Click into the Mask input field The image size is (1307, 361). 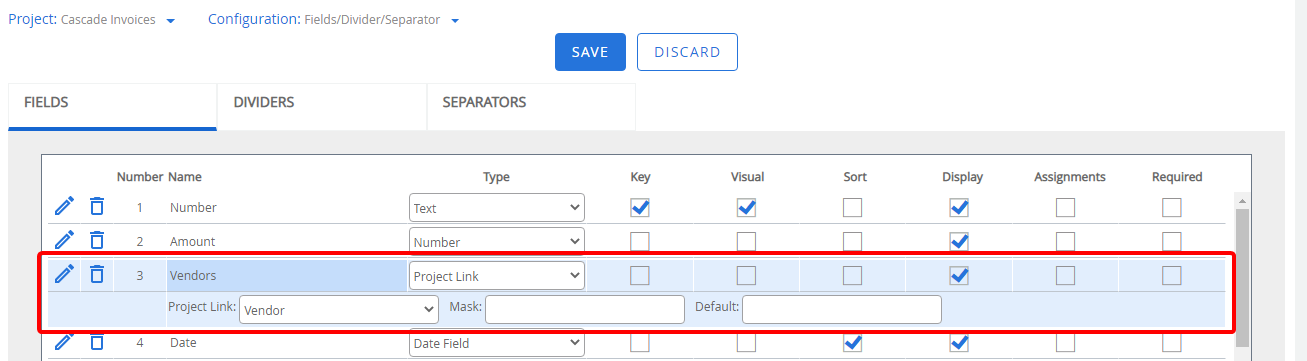(x=585, y=309)
